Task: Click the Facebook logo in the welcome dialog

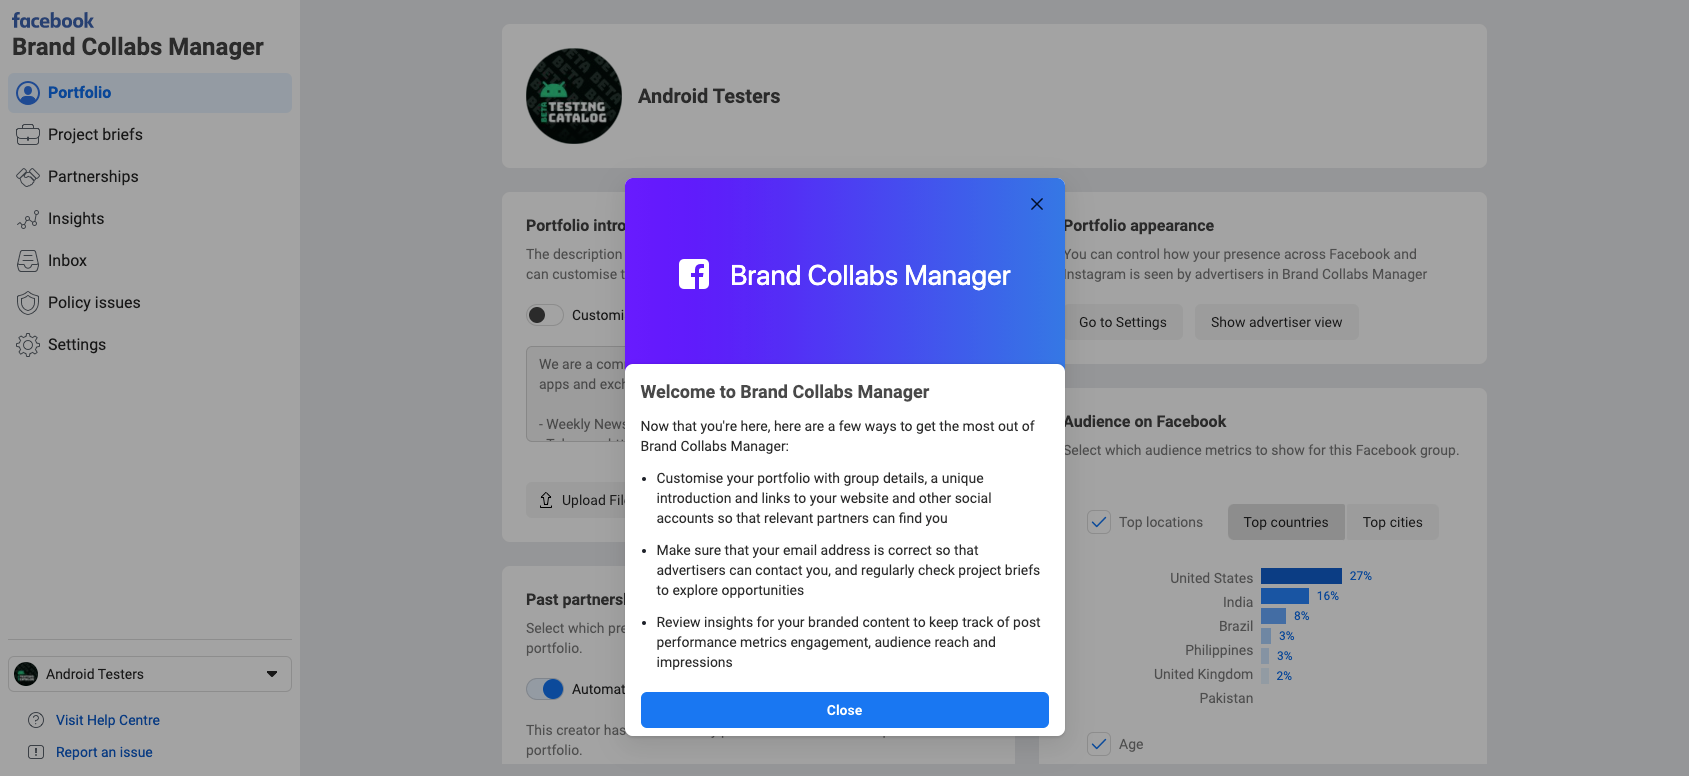Action: tap(694, 274)
